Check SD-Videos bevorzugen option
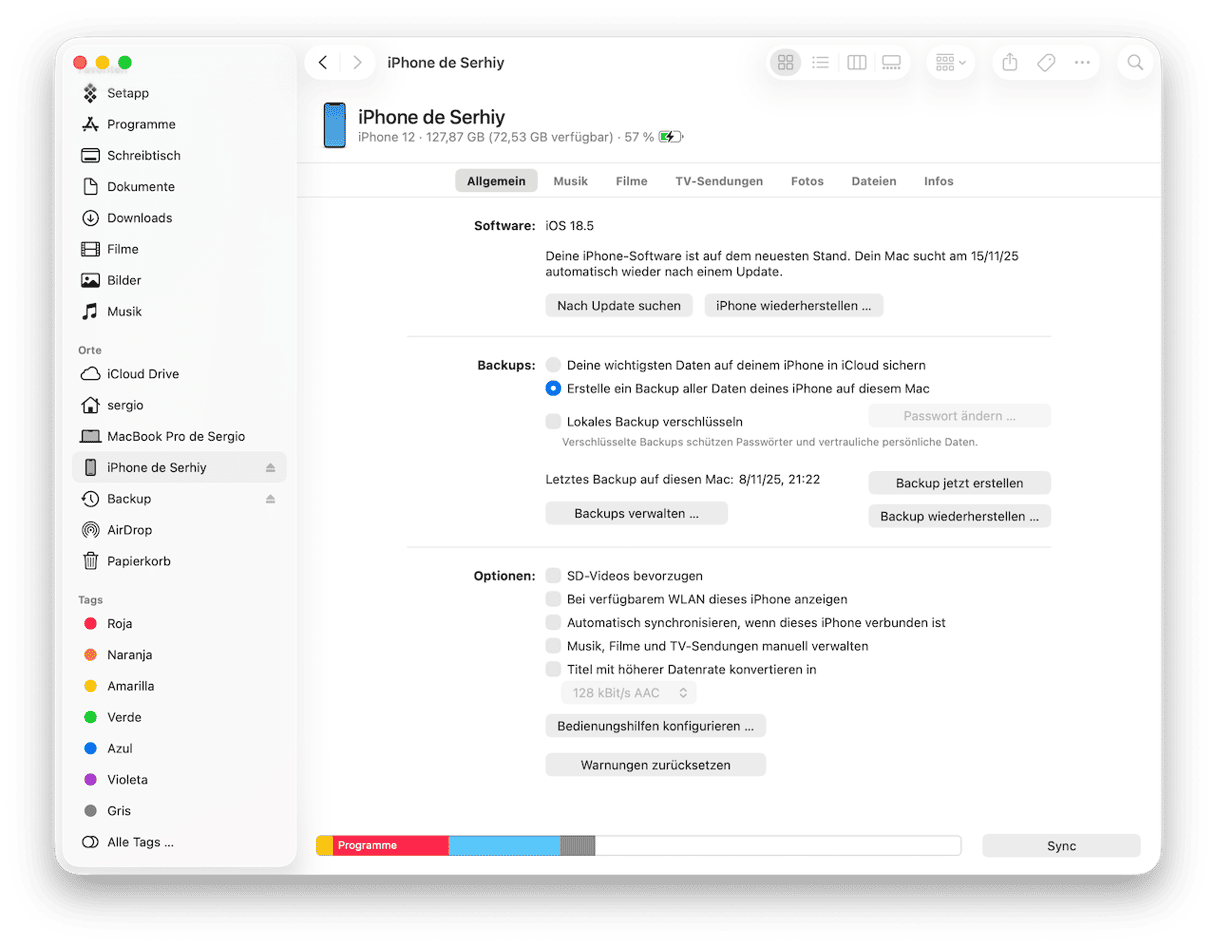The height and width of the screenshot is (947, 1216). [x=553, y=576]
